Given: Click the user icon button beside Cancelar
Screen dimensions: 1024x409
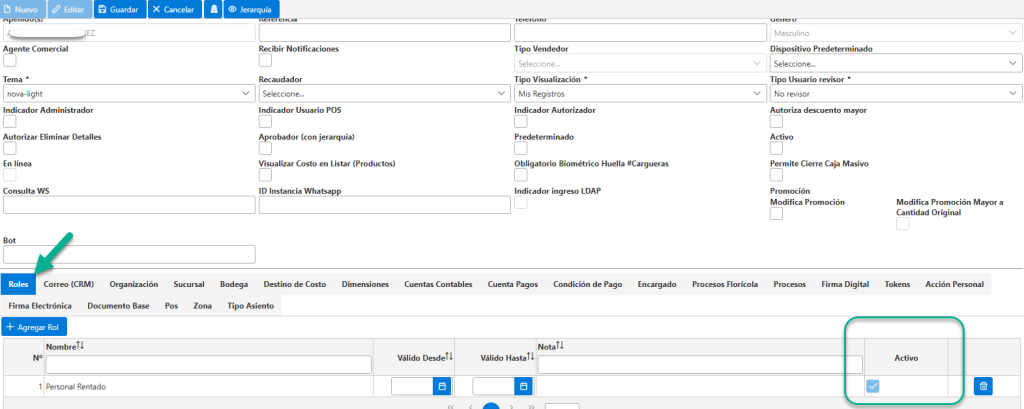Looking at the screenshot, I should point(213,10).
